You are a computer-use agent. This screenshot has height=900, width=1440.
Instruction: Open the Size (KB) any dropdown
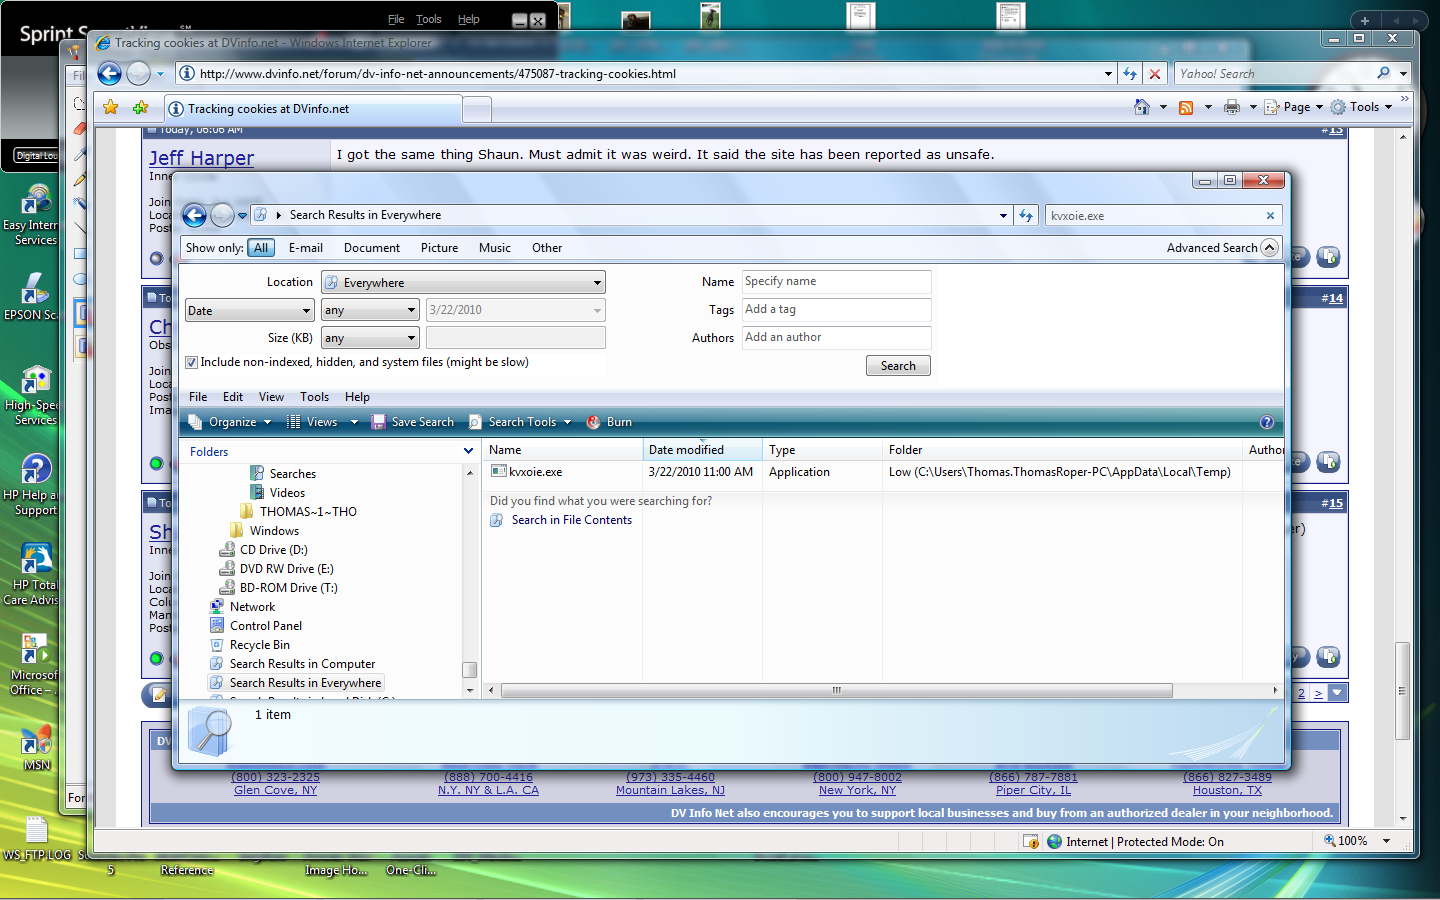tap(411, 339)
